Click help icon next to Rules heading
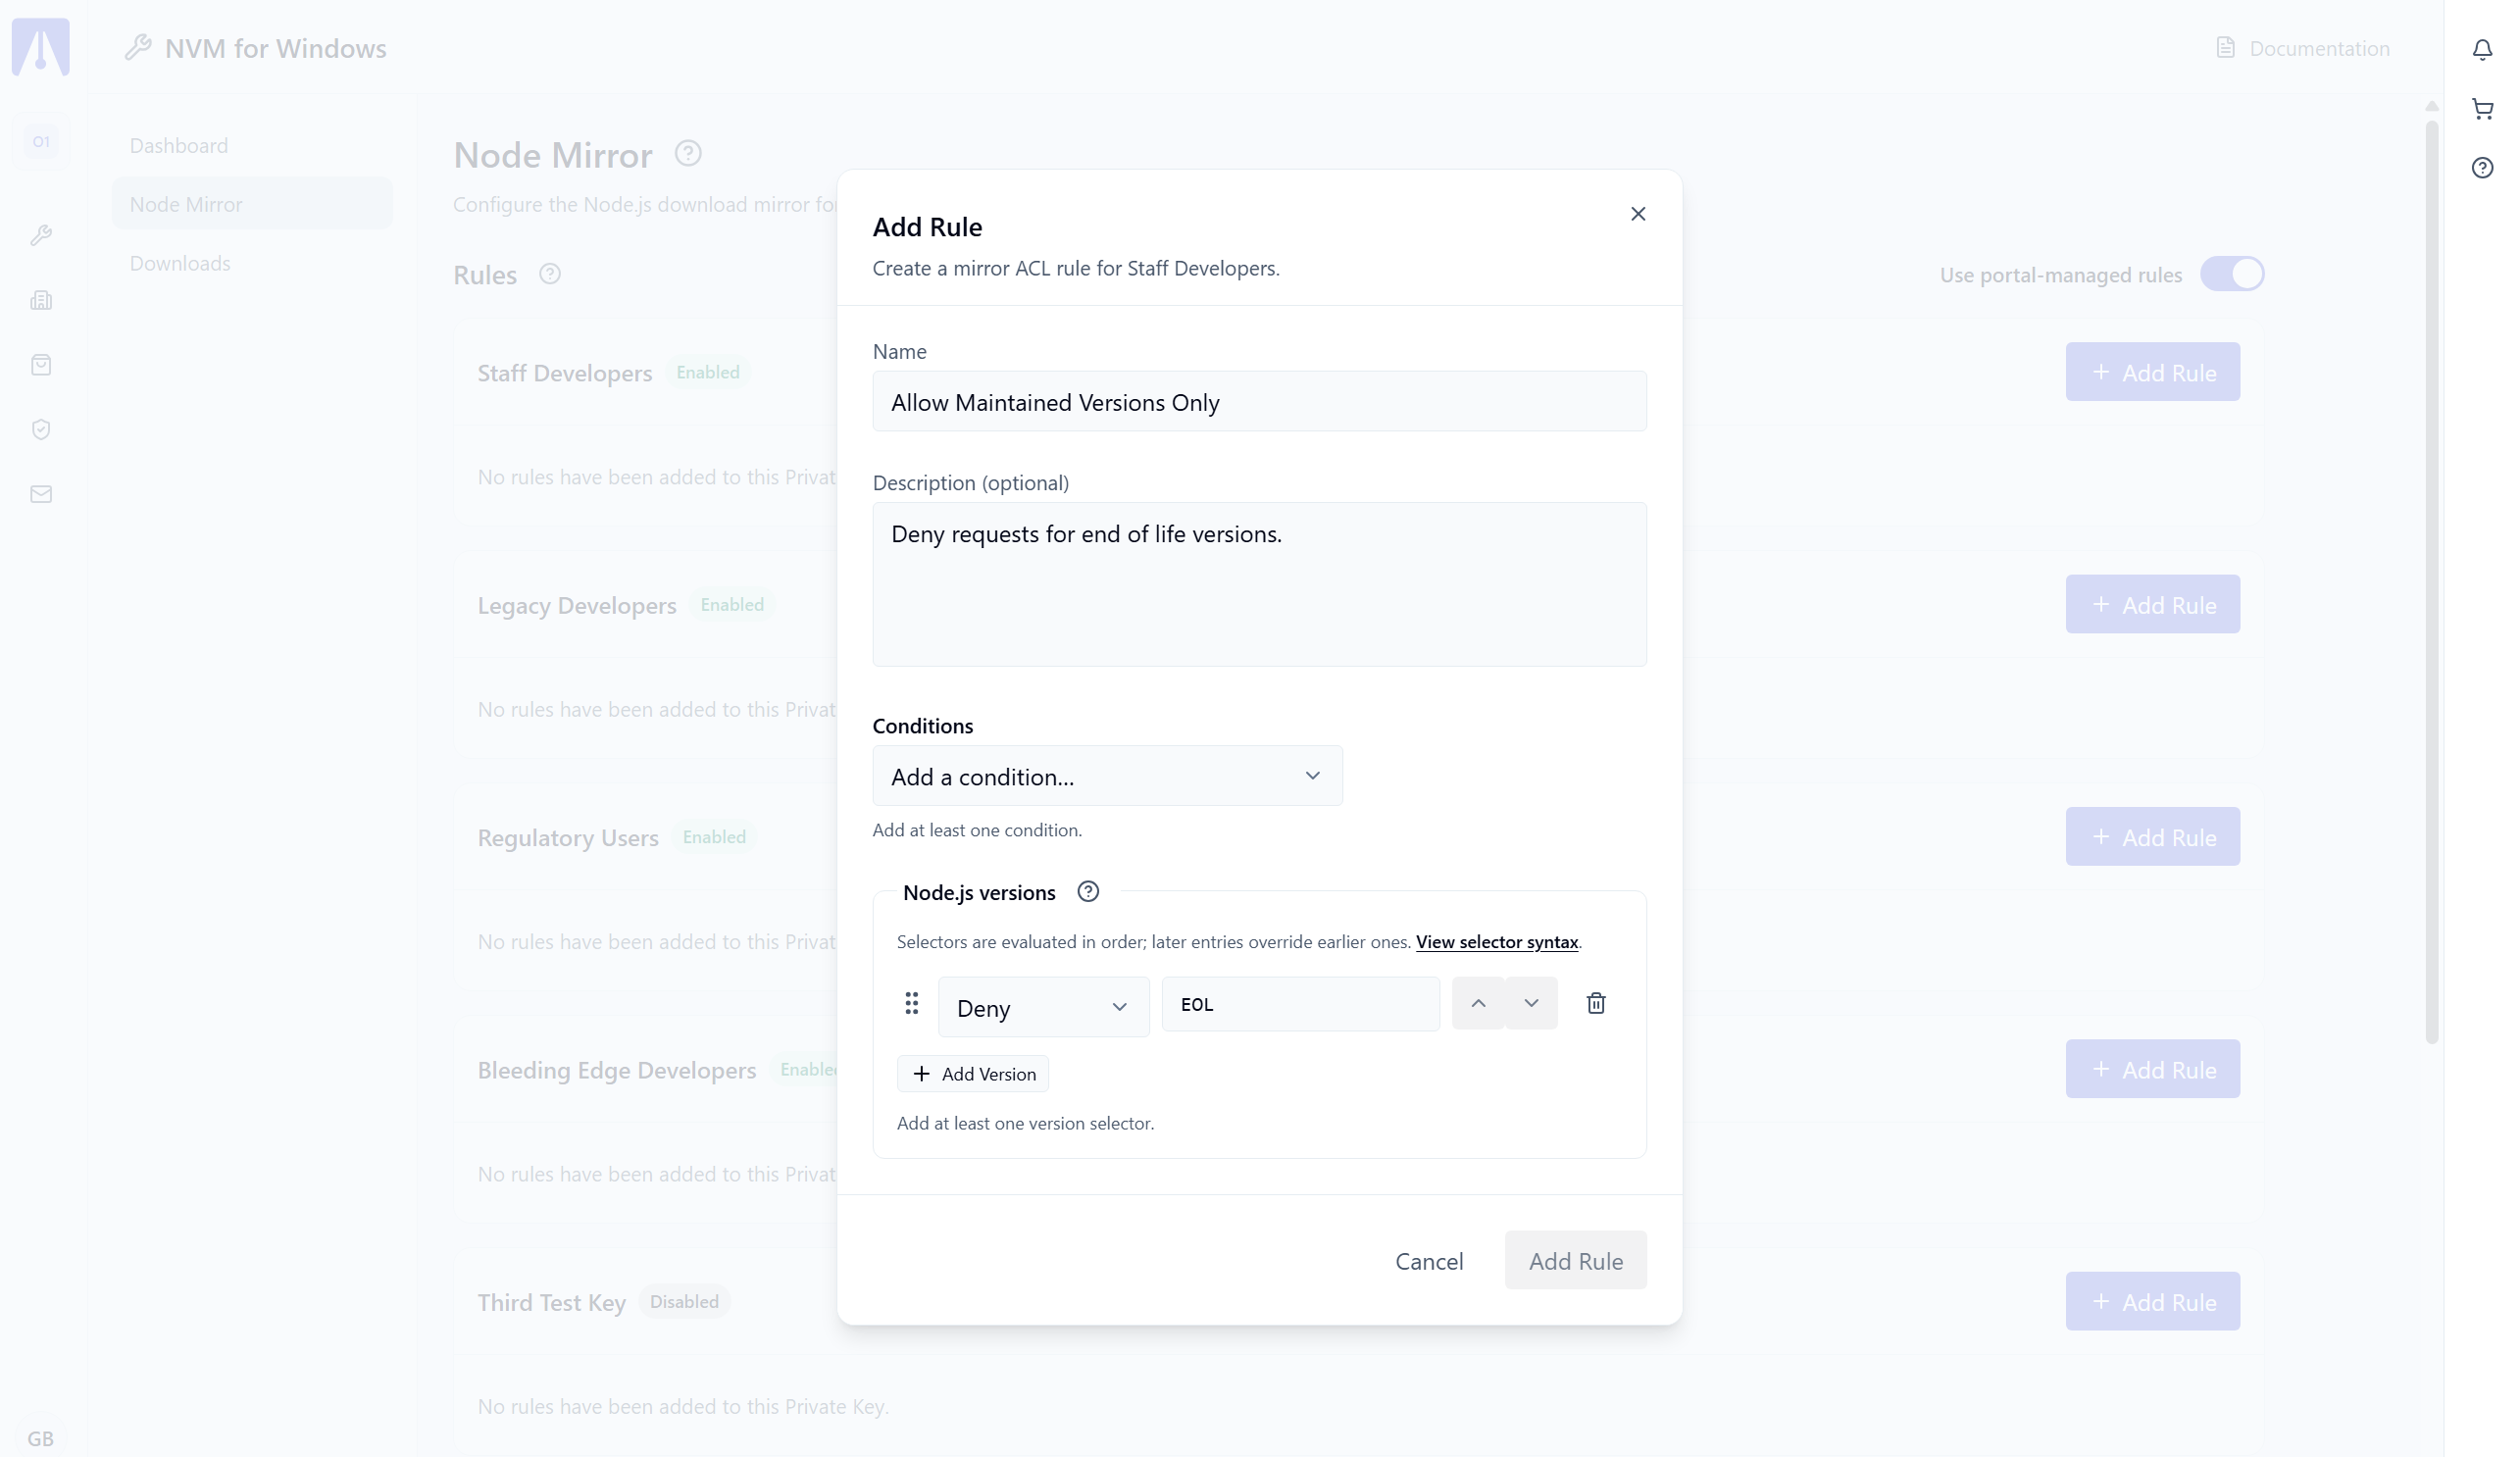The height and width of the screenshot is (1457, 2520). point(550,273)
